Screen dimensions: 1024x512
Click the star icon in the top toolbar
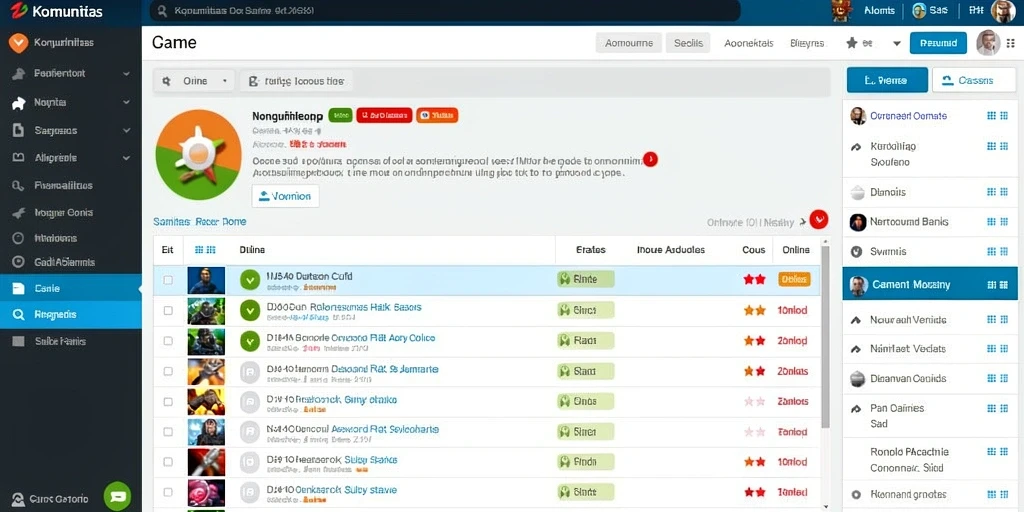click(852, 43)
